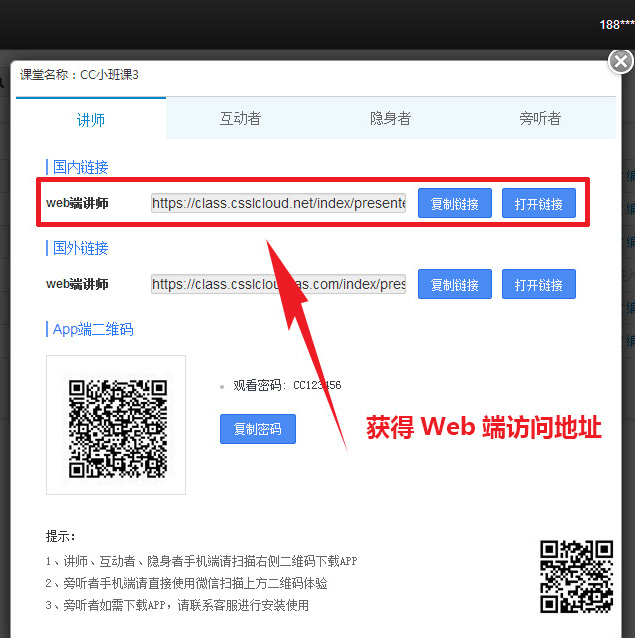Viewport: 635px width, 643px height.
Task: Click the 观看密码 CC123456 text
Action: coord(287,385)
